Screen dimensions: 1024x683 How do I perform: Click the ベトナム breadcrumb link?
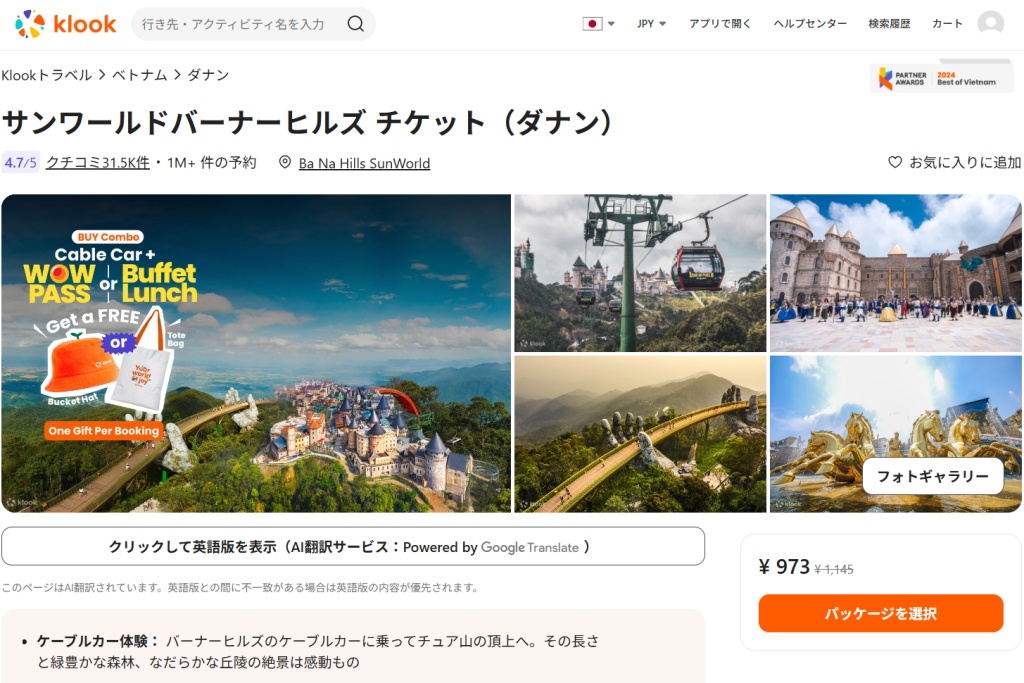[x=140, y=75]
